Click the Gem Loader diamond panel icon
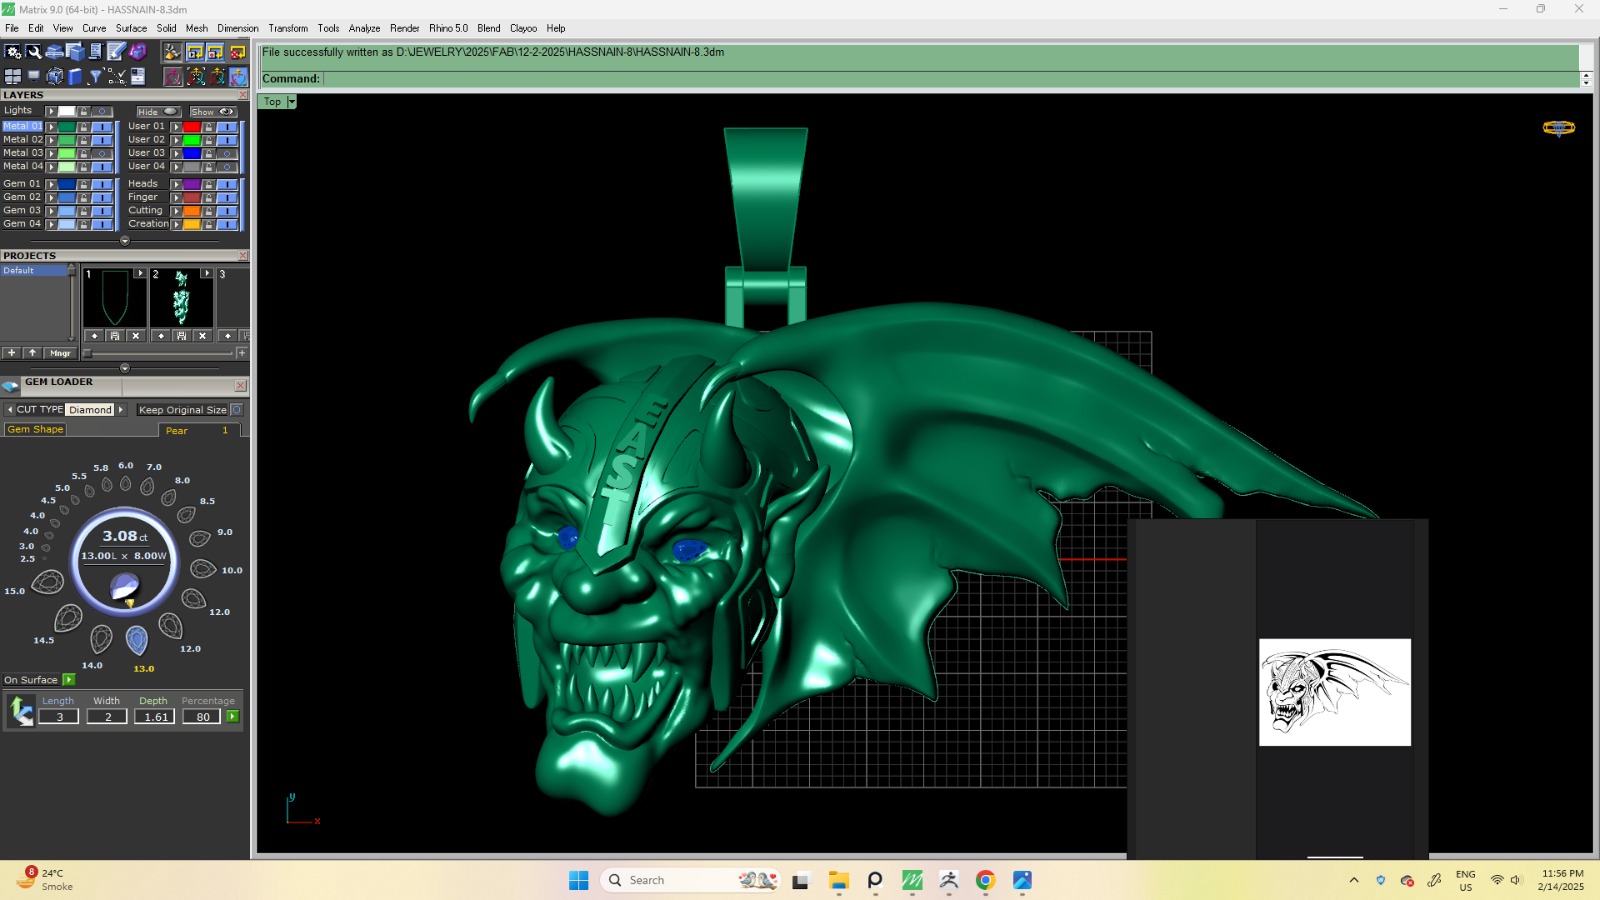Viewport: 1600px width, 900px height. pyautogui.click(x=11, y=385)
